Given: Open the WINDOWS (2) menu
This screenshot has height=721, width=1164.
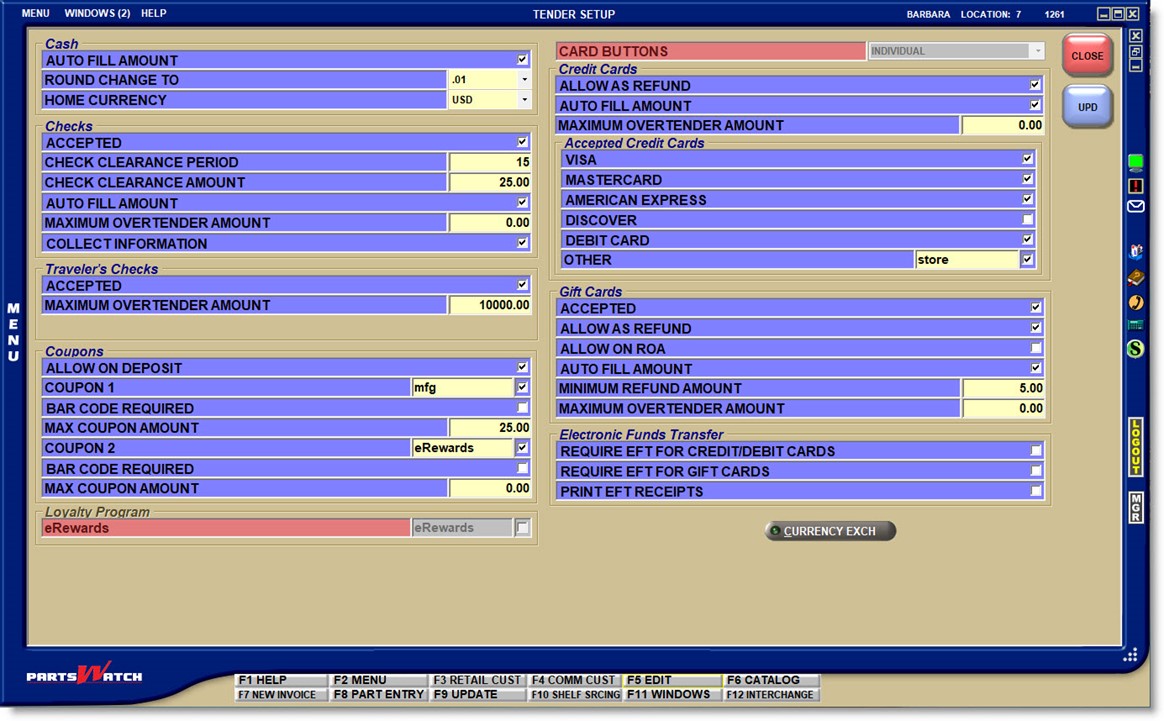Looking at the screenshot, I should [x=97, y=14].
